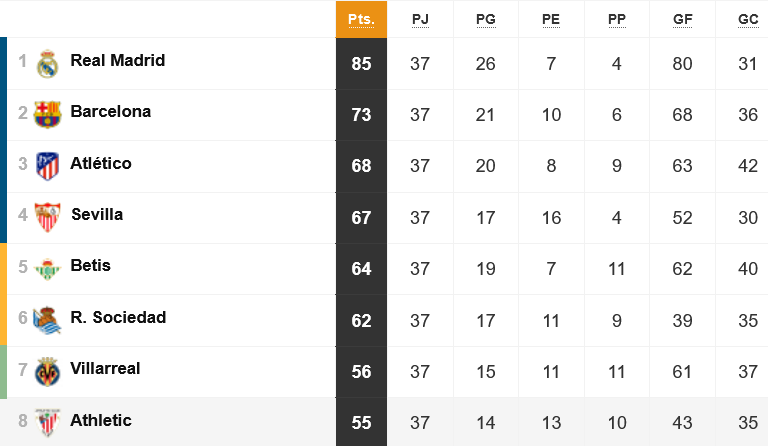This screenshot has height=446, width=768.
Task: Open the Barcelona team name link
Action: pos(111,111)
